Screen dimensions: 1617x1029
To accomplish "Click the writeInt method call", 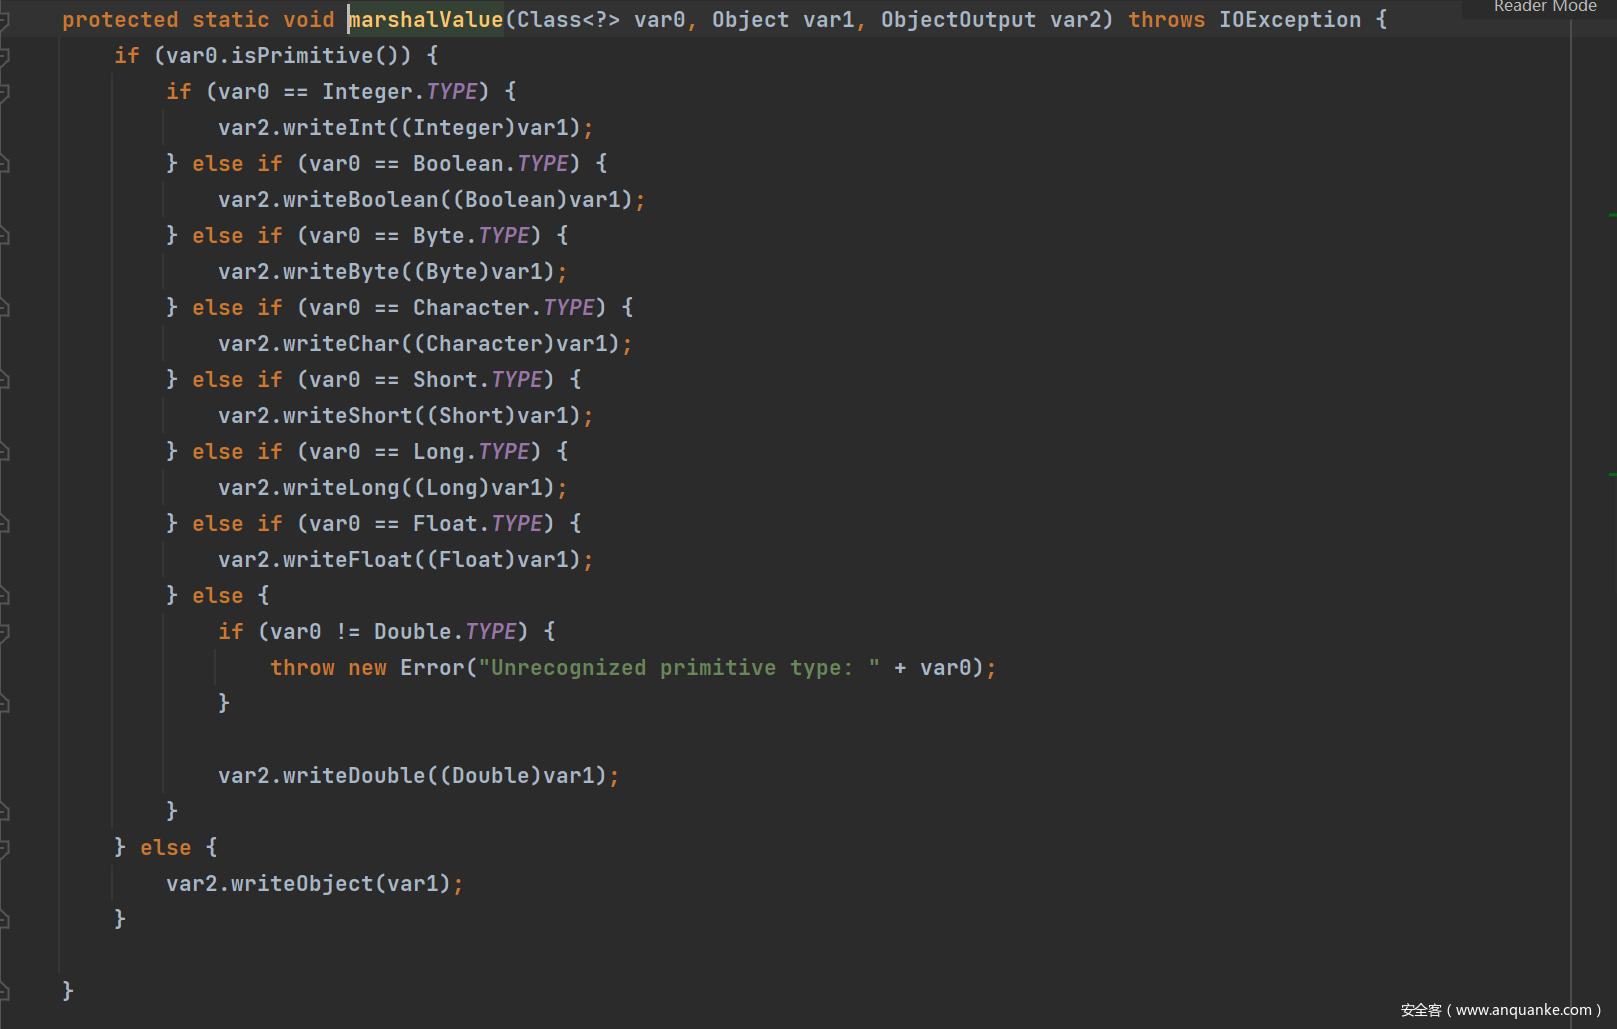I will [x=335, y=128].
